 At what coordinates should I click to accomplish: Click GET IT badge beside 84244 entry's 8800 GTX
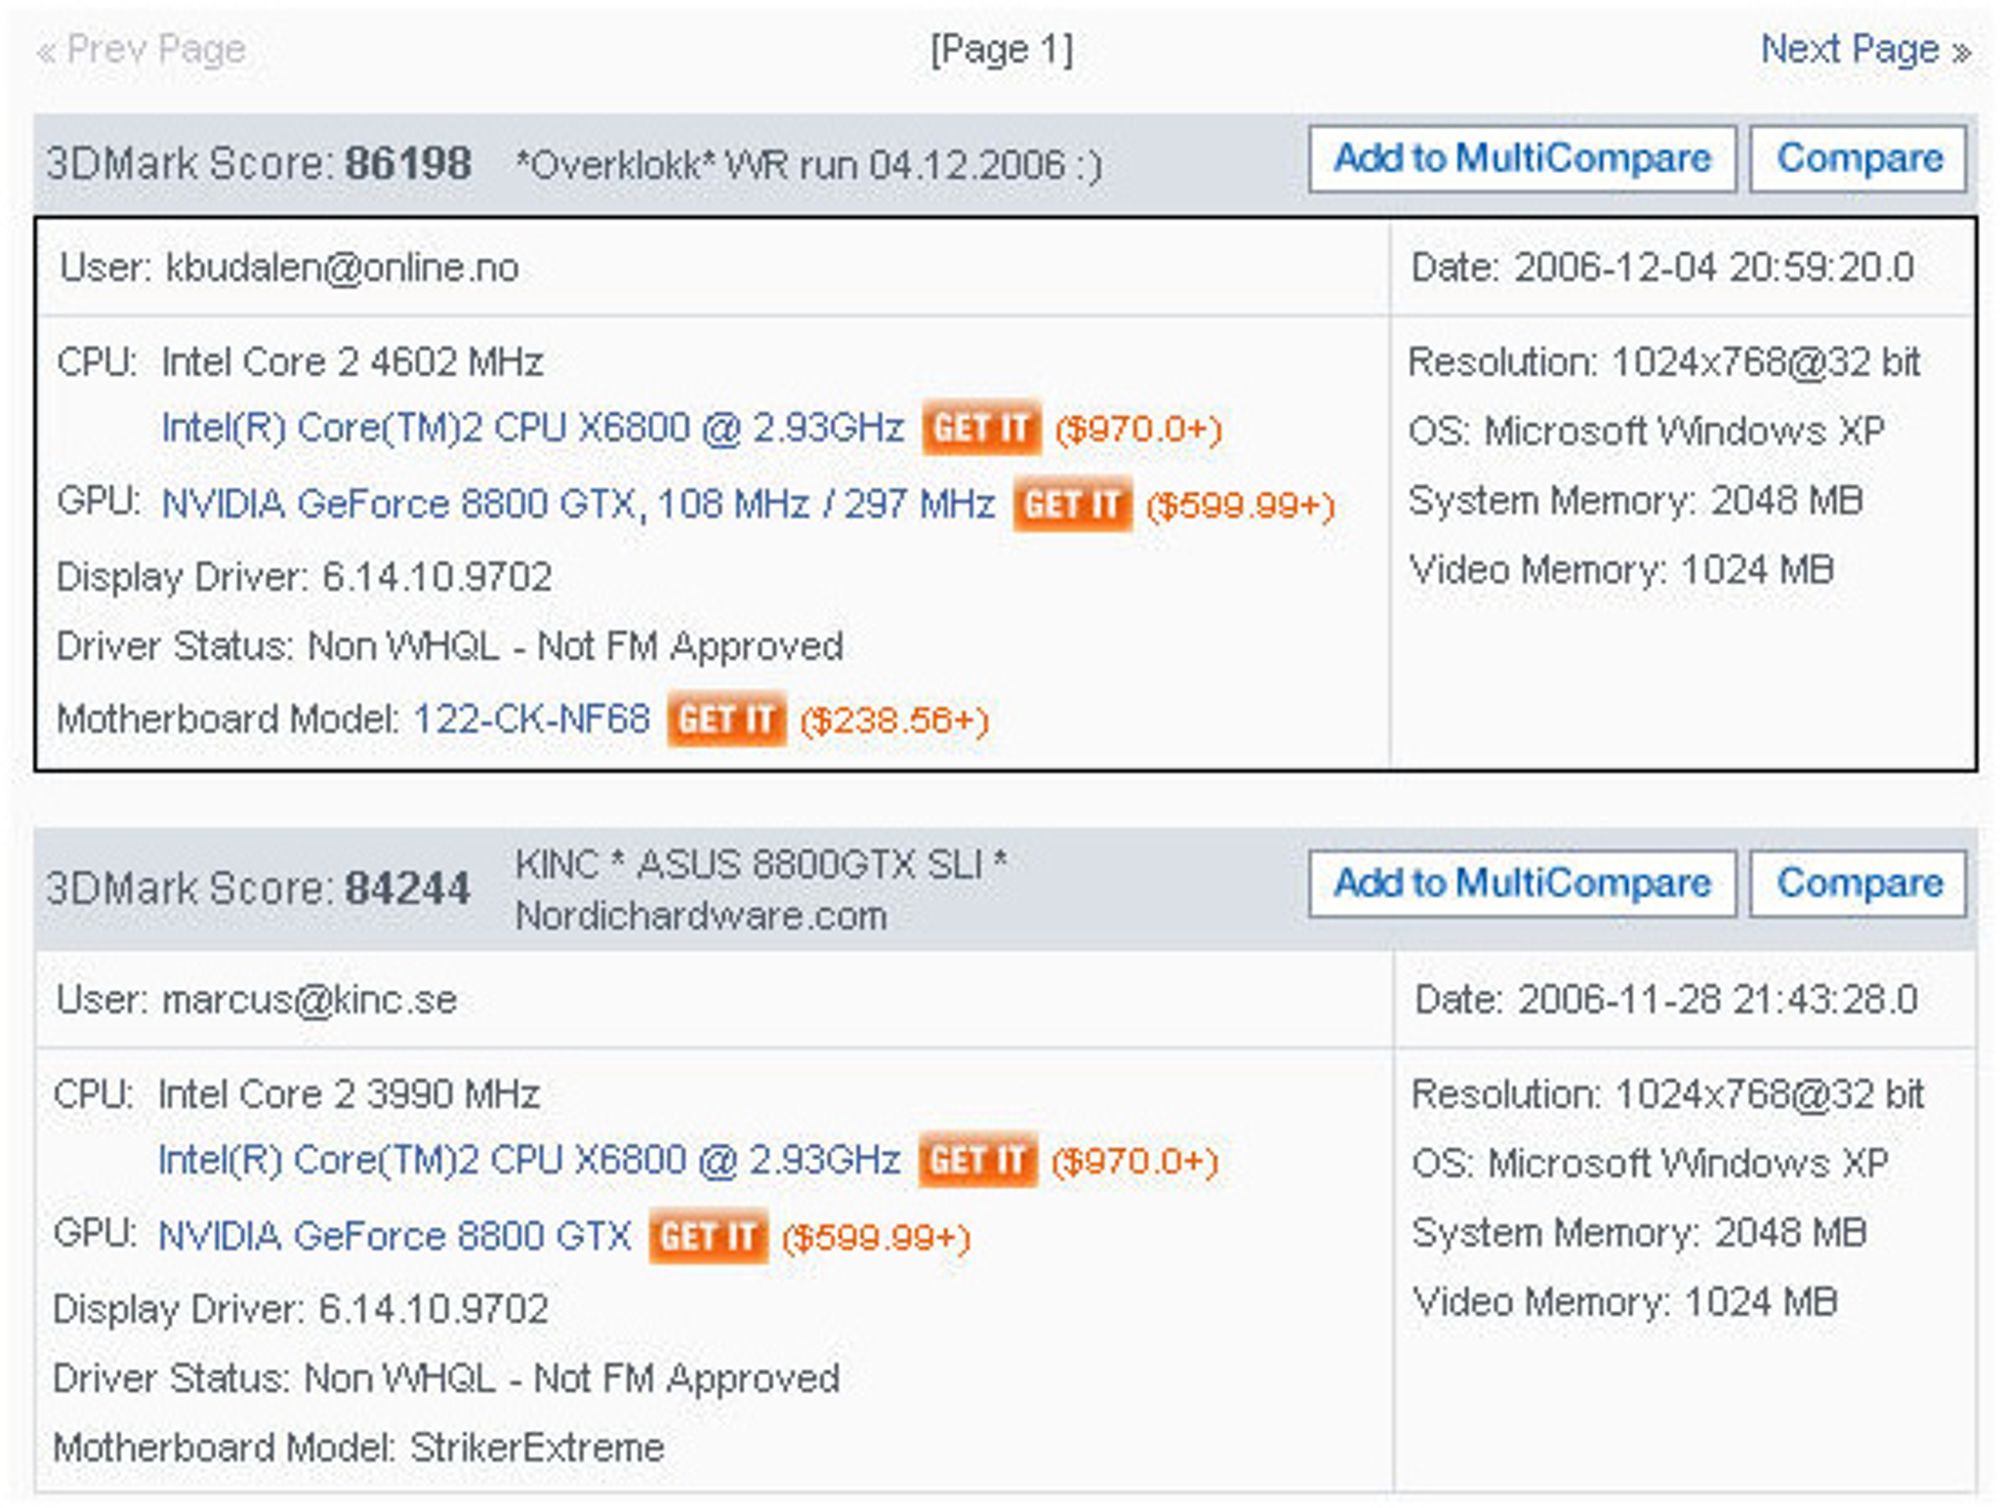(708, 1236)
